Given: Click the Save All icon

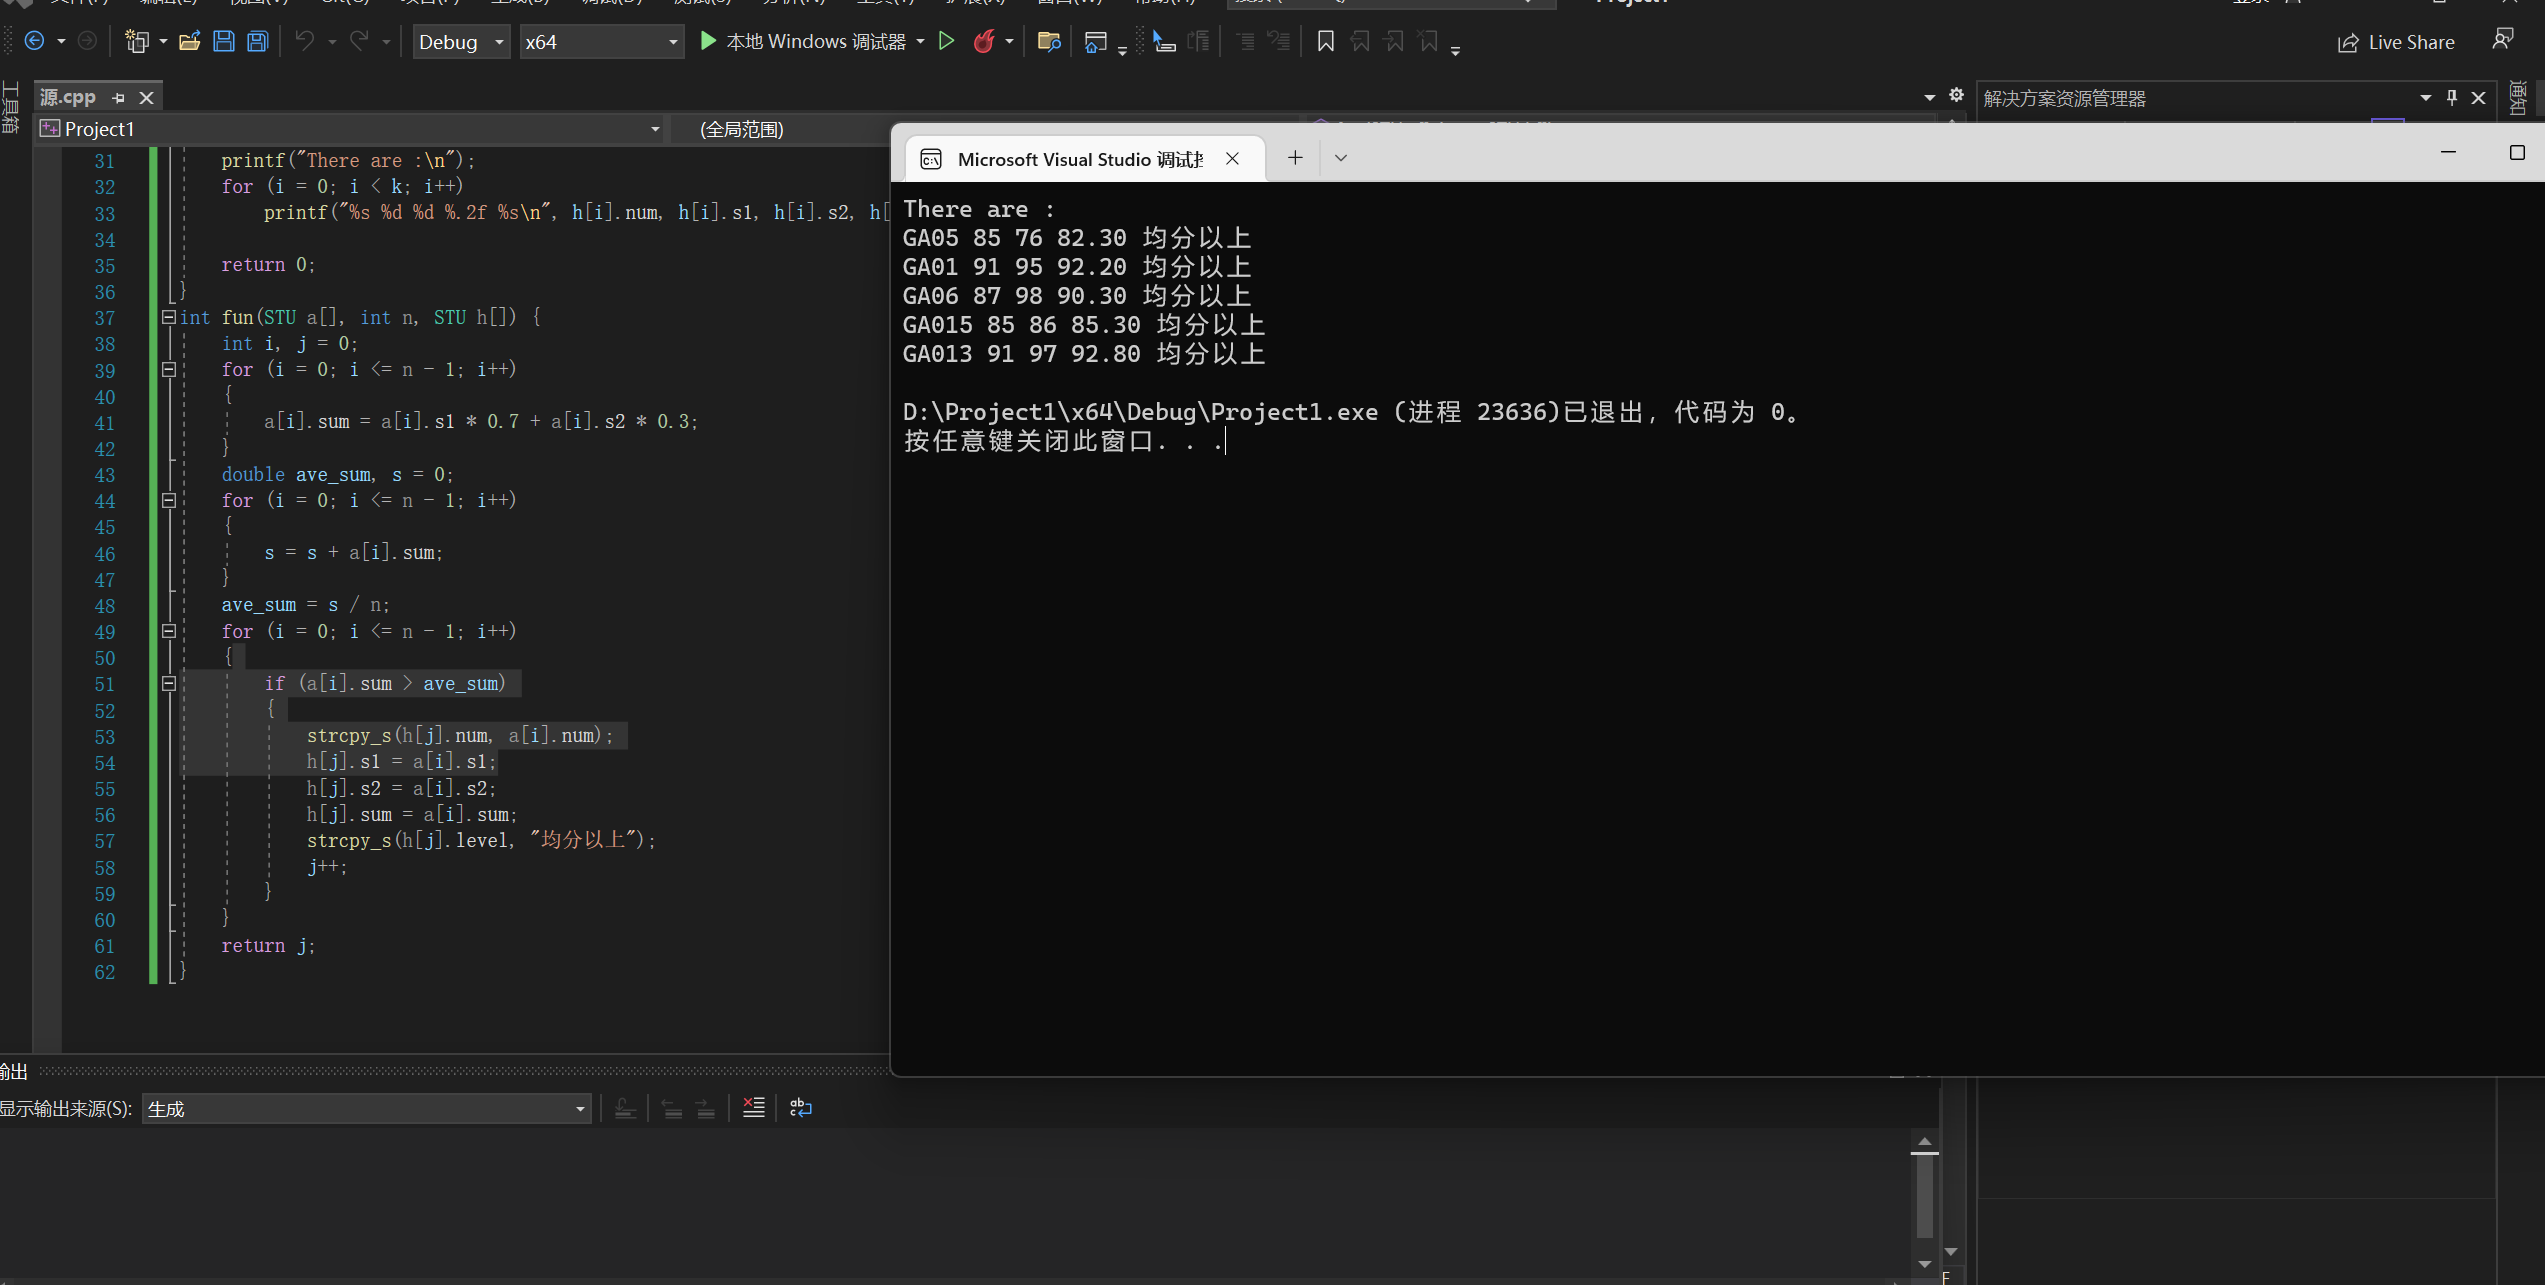Looking at the screenshot, I should point(258,41).
